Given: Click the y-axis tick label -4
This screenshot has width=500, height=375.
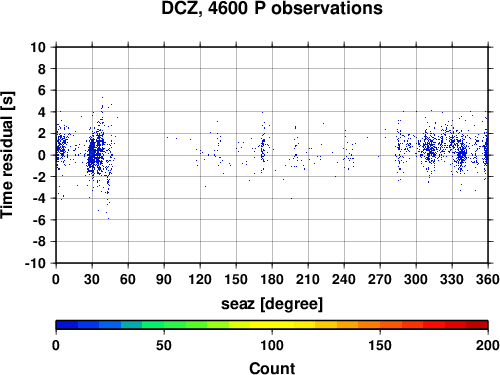Looking at the screenshot, I should 39,198.
